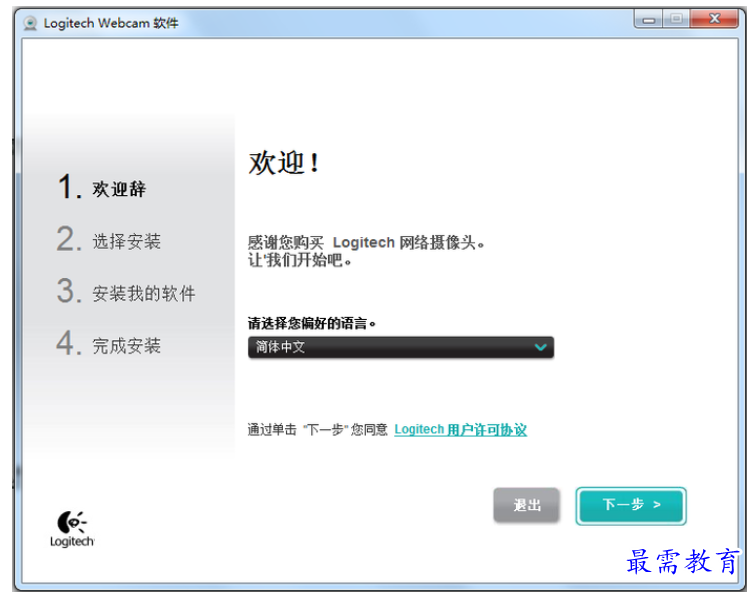
Task: Click the 退出 (Exit) button
Action: tap(526, 505)
